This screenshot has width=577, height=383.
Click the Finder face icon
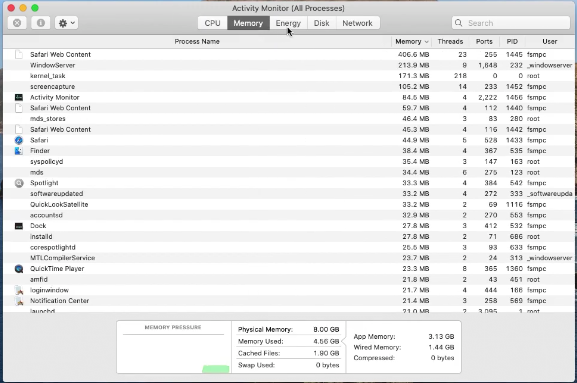click(19, 151)
